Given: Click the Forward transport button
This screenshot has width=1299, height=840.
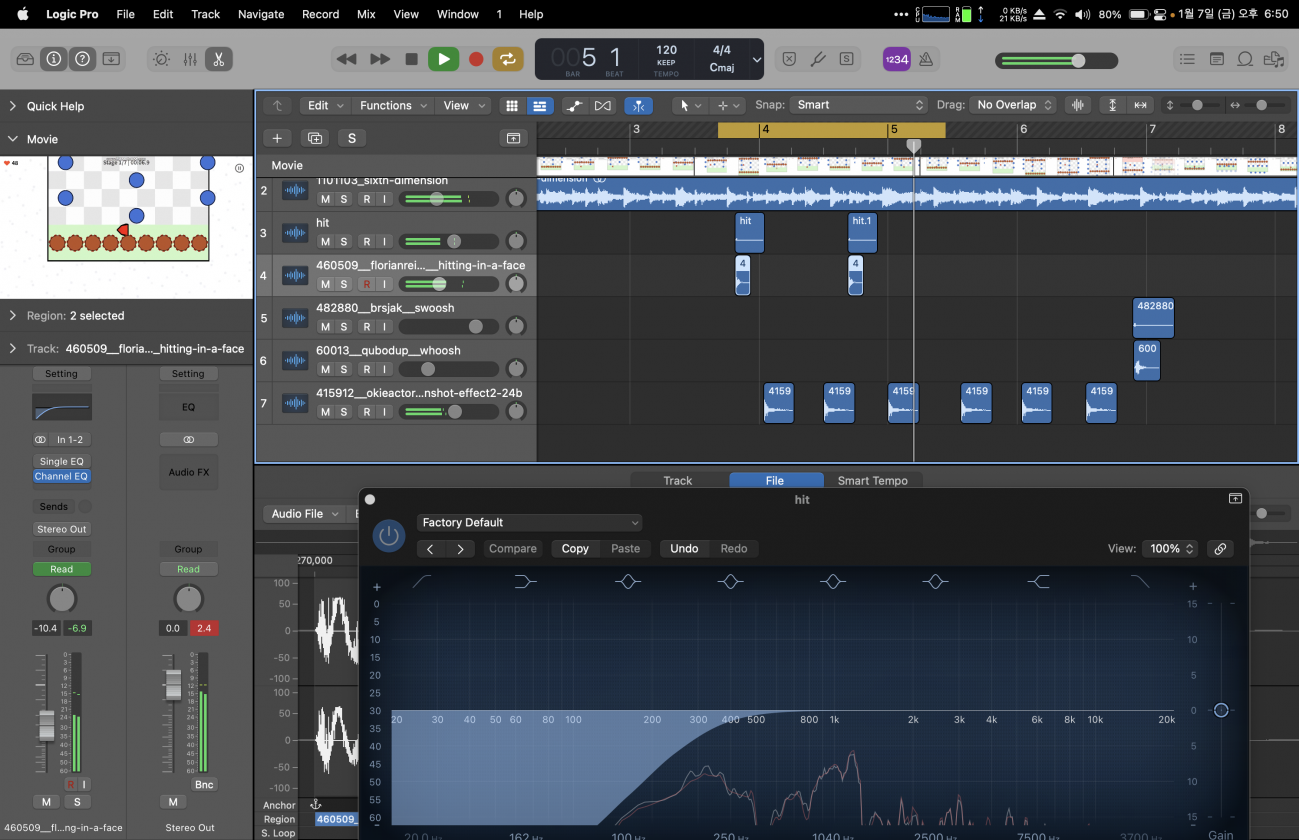Looking at the screenshot, I should 379,59.
